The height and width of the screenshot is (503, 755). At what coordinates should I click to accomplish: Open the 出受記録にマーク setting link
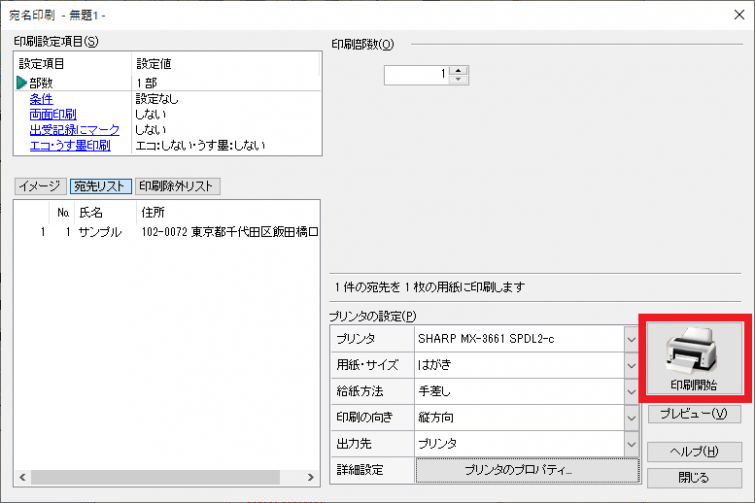pyautogui.click(x=74, y=130)
